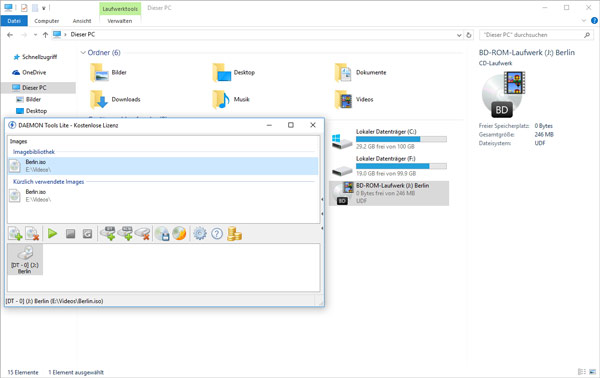Select Lokaler Datenträger (C:)
This screenshot has height=378, width=600.
(389, 139)
